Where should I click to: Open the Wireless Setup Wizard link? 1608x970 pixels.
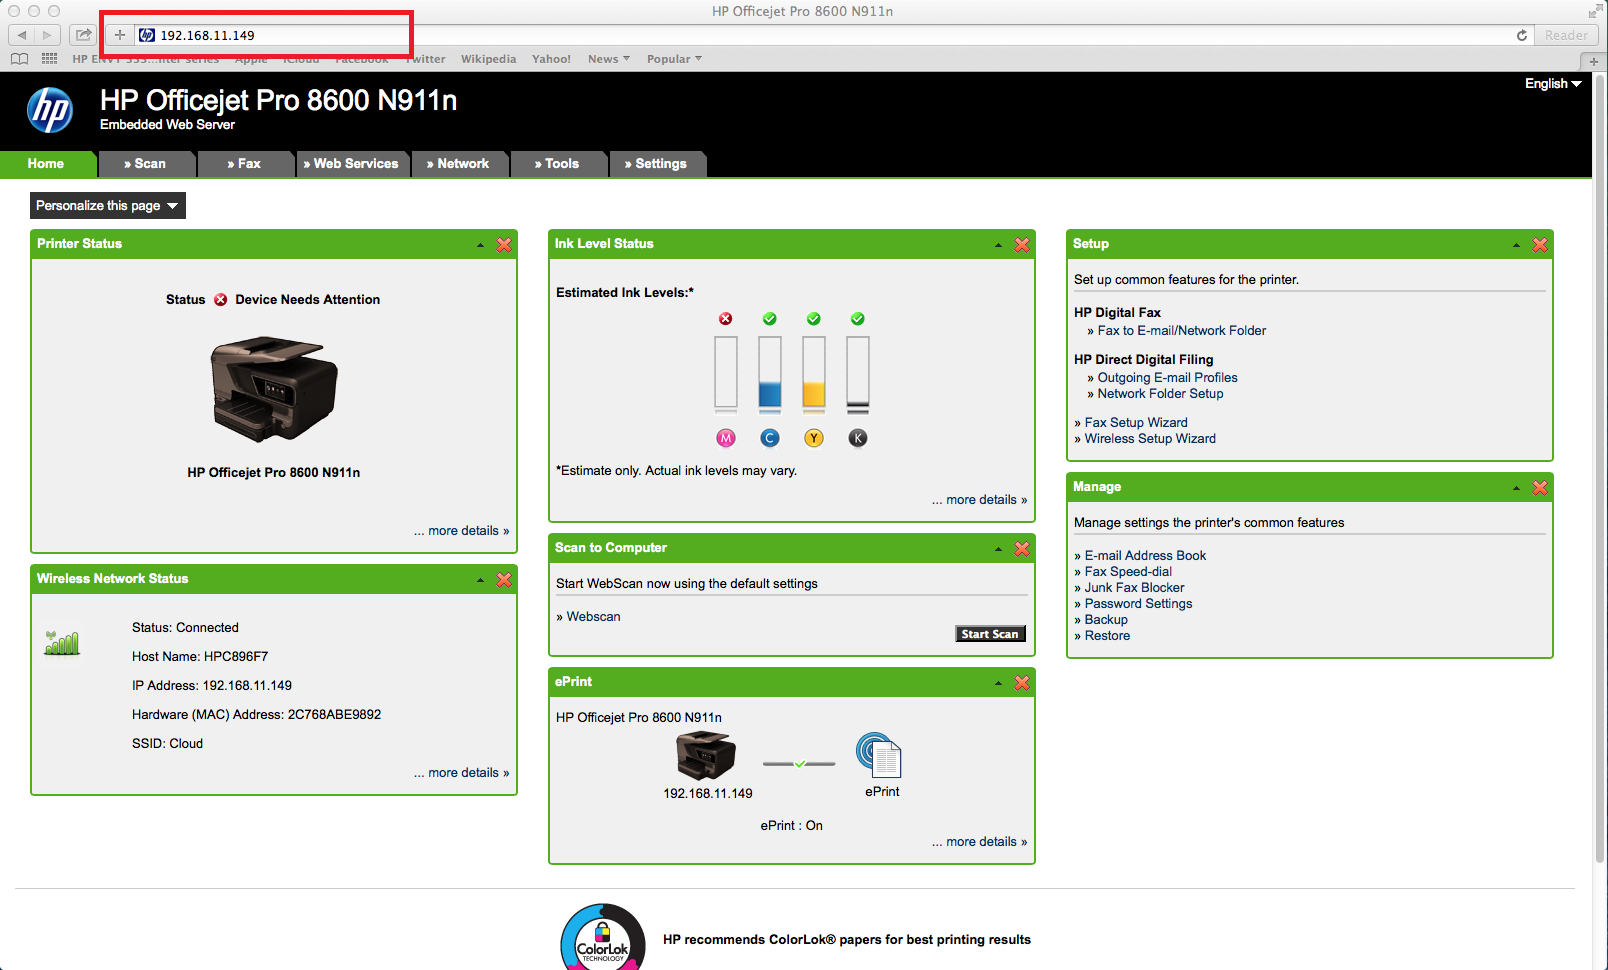1150,439
